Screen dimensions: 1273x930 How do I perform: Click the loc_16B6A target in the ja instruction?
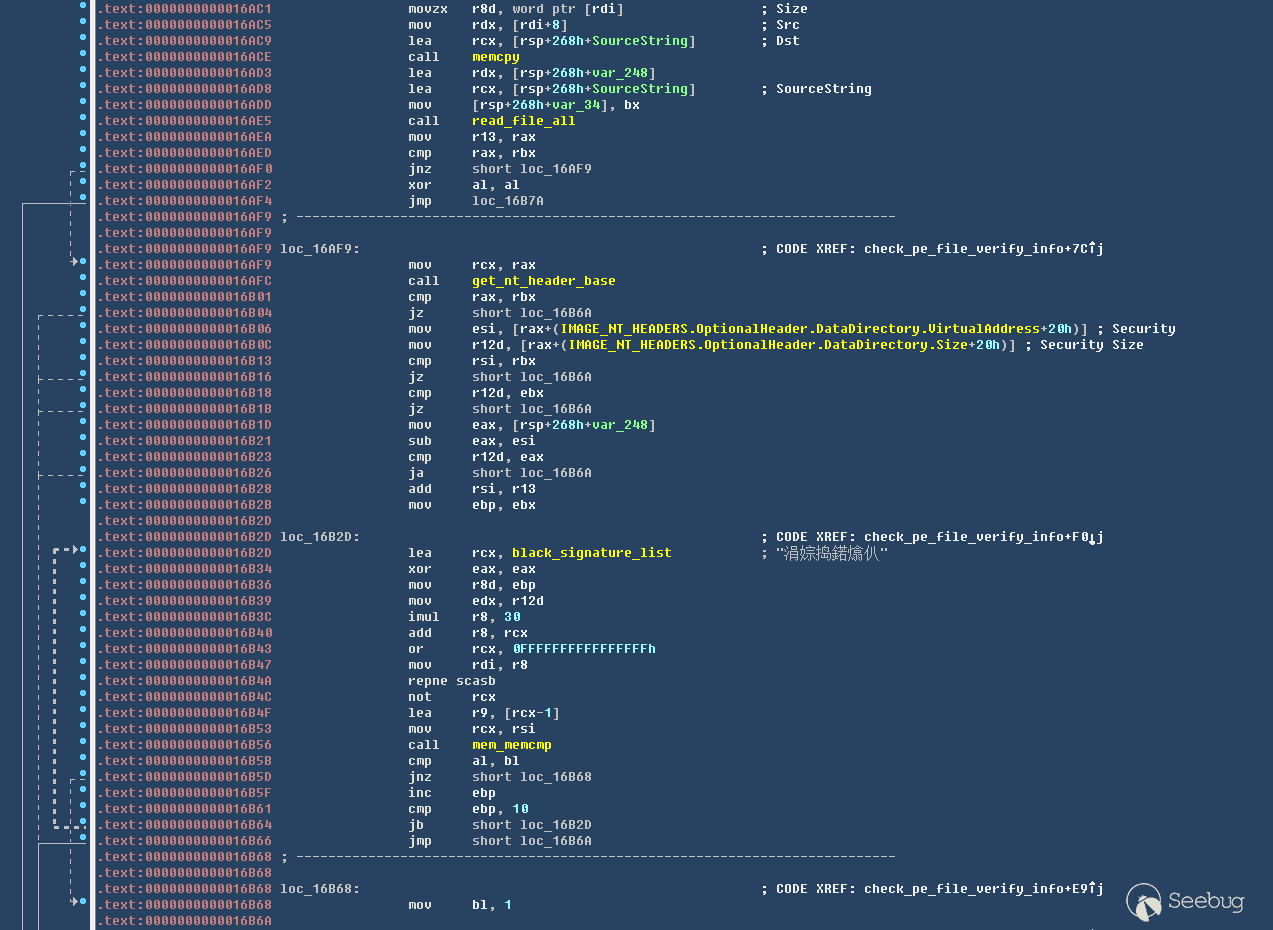click(555, 473)
